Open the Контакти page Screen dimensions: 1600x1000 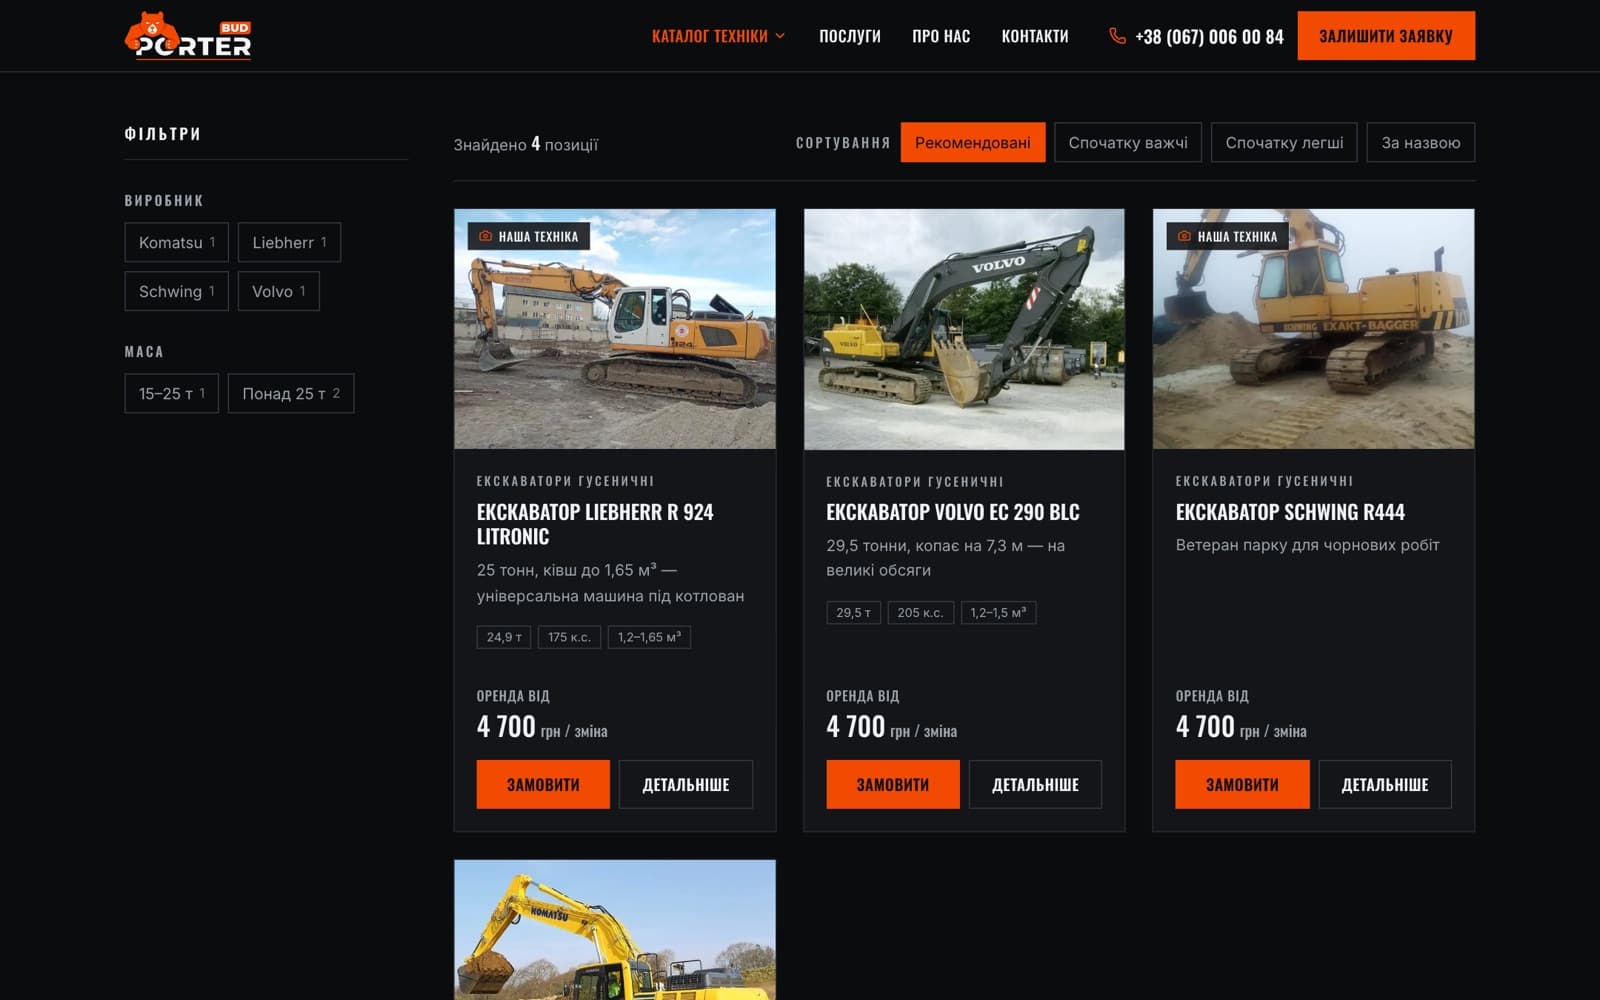click(x=1035, y=36)
